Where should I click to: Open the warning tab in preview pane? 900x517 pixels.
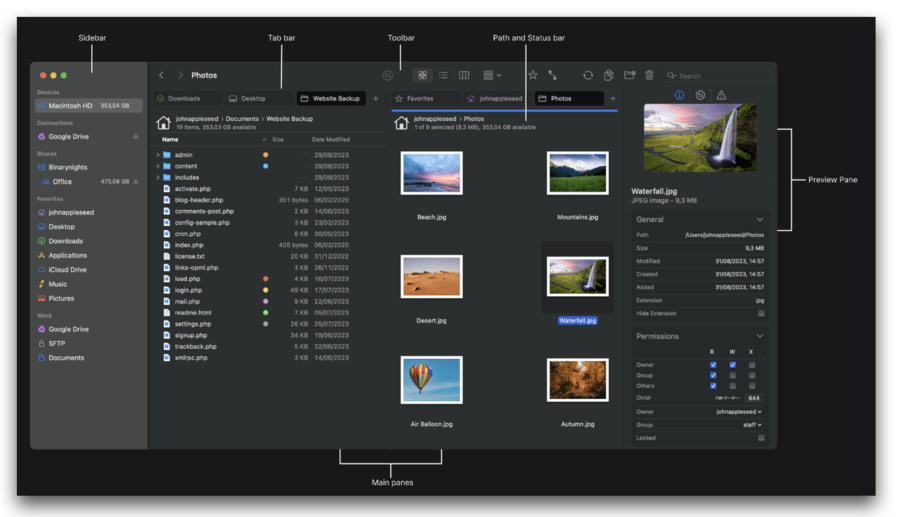(x=721, y=96)
